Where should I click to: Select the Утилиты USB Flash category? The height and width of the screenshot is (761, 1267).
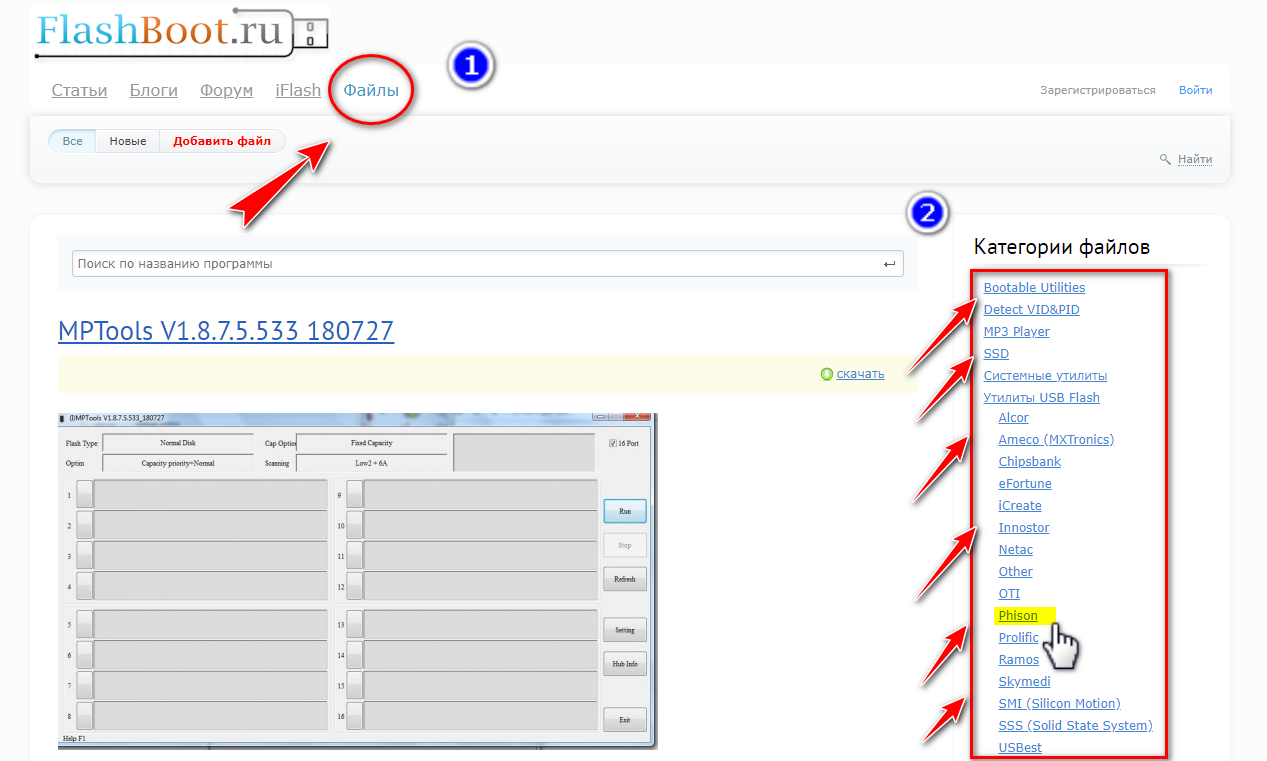pos(1041,397)
